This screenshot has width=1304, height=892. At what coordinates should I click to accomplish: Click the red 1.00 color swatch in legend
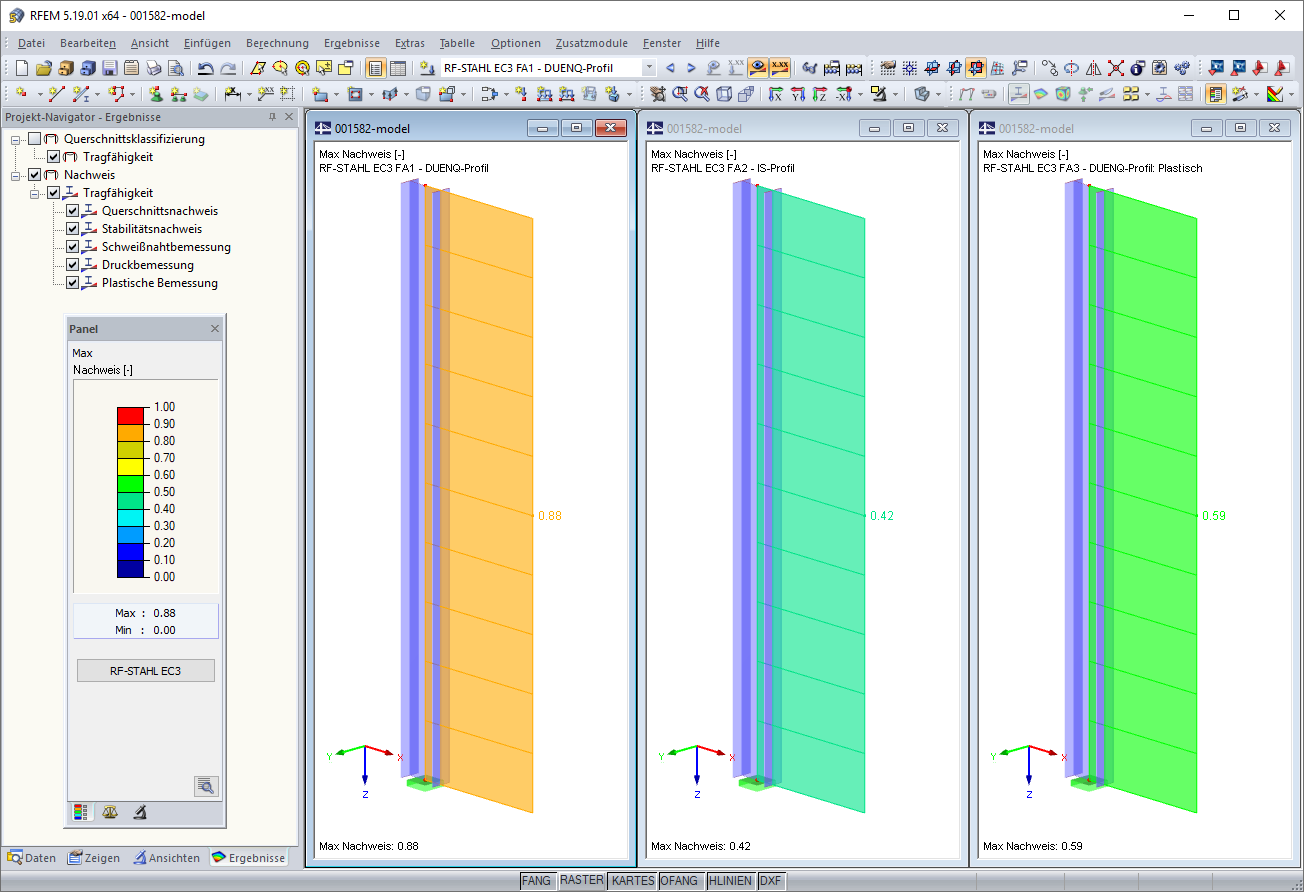[132, 416]
